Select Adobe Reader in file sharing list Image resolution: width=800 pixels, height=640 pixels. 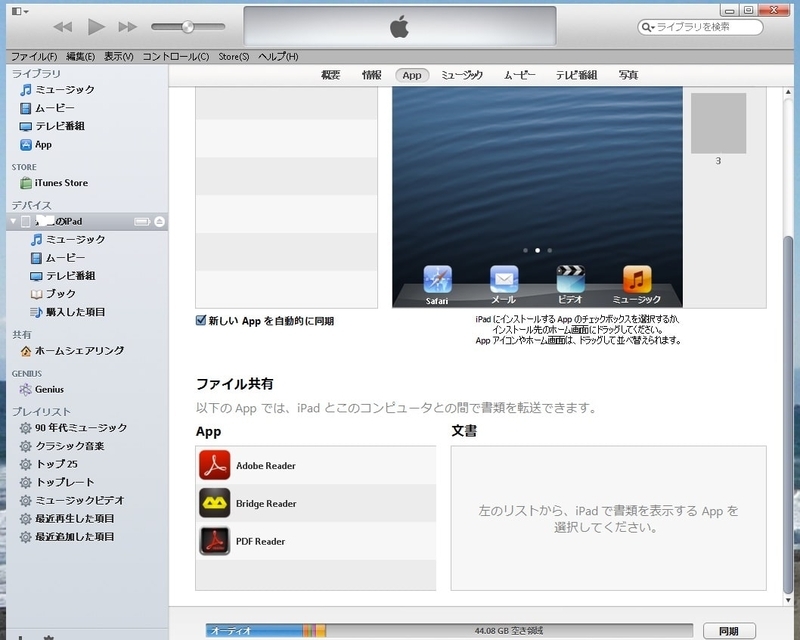316,465
